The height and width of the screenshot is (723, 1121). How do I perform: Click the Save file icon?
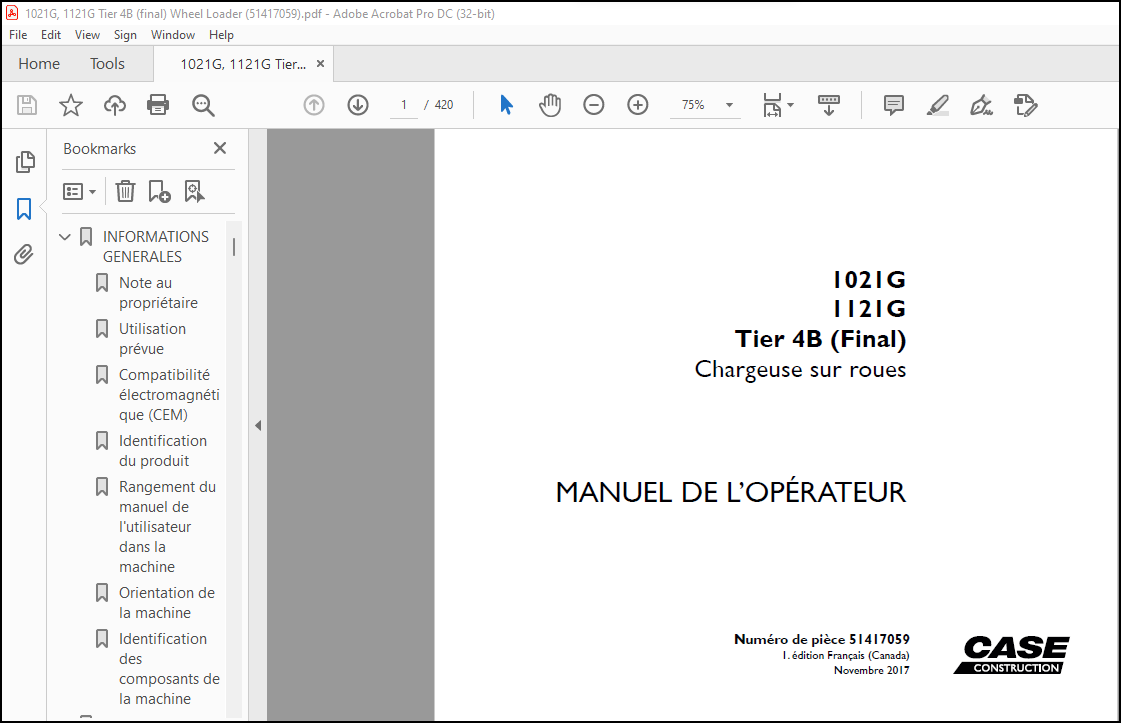tap(26, 105)
